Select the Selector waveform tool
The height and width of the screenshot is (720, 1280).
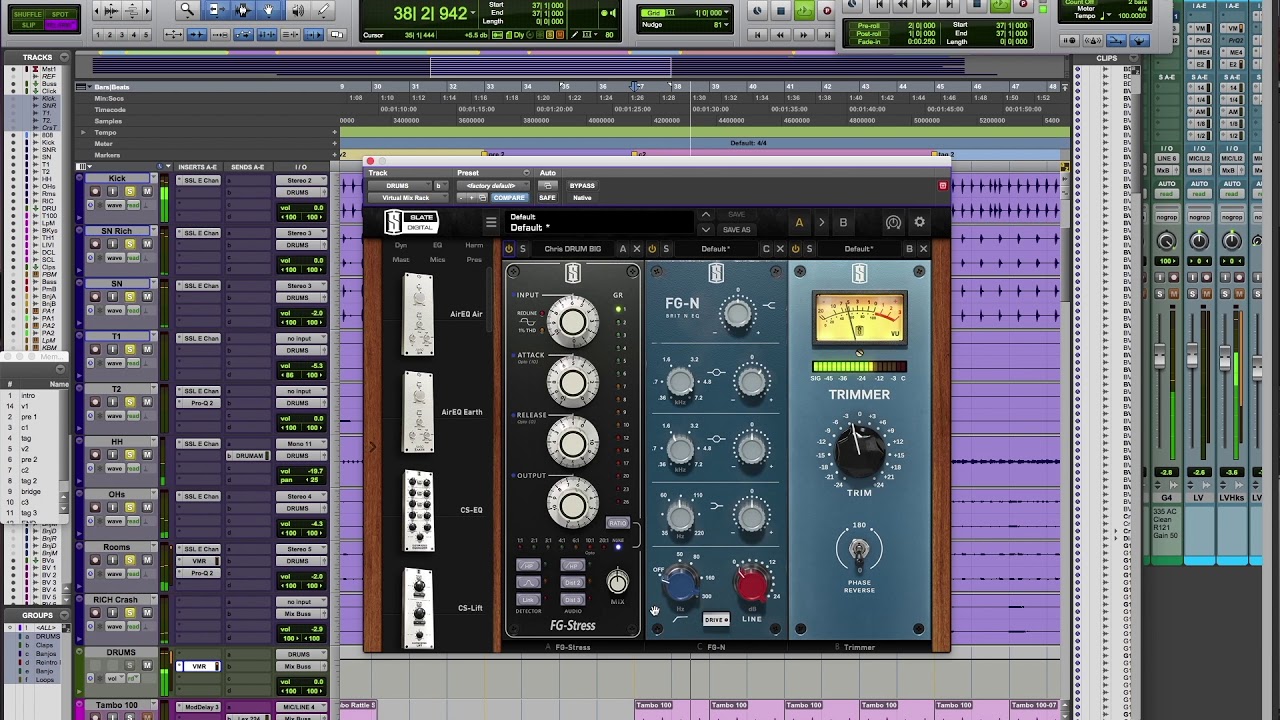(x=242, y=10)
